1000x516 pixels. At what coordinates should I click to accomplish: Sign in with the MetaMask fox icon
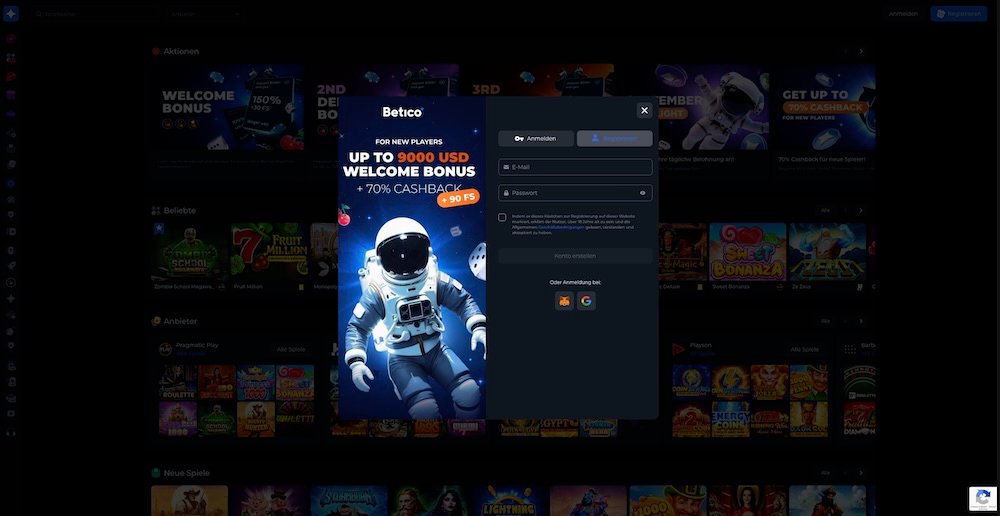[565, 300]
